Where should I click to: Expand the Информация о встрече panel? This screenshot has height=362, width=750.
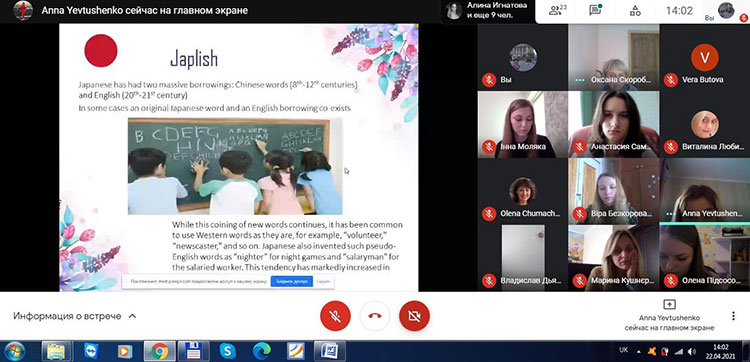pos(75,316)
